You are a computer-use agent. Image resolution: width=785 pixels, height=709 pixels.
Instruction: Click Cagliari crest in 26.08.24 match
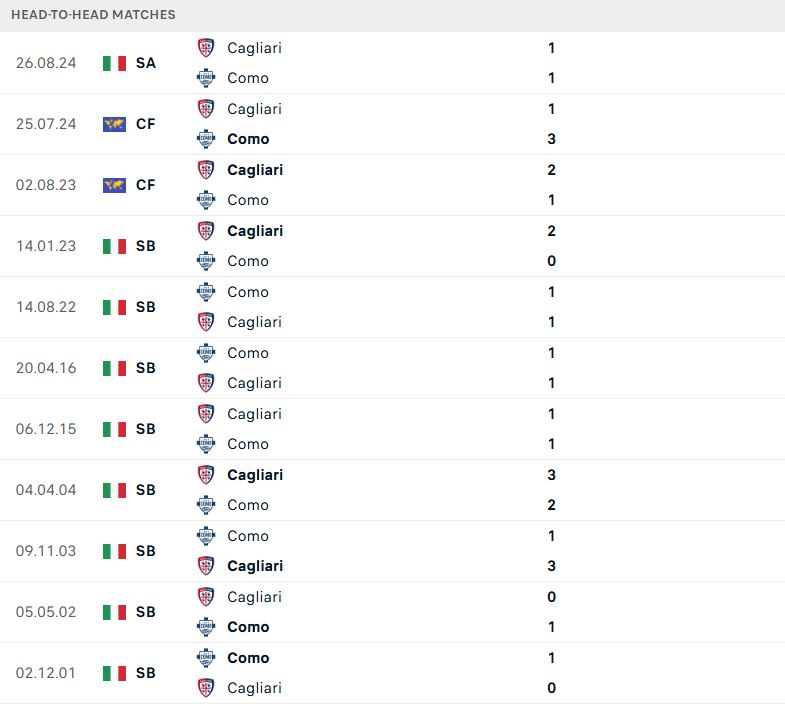(206, 48)
